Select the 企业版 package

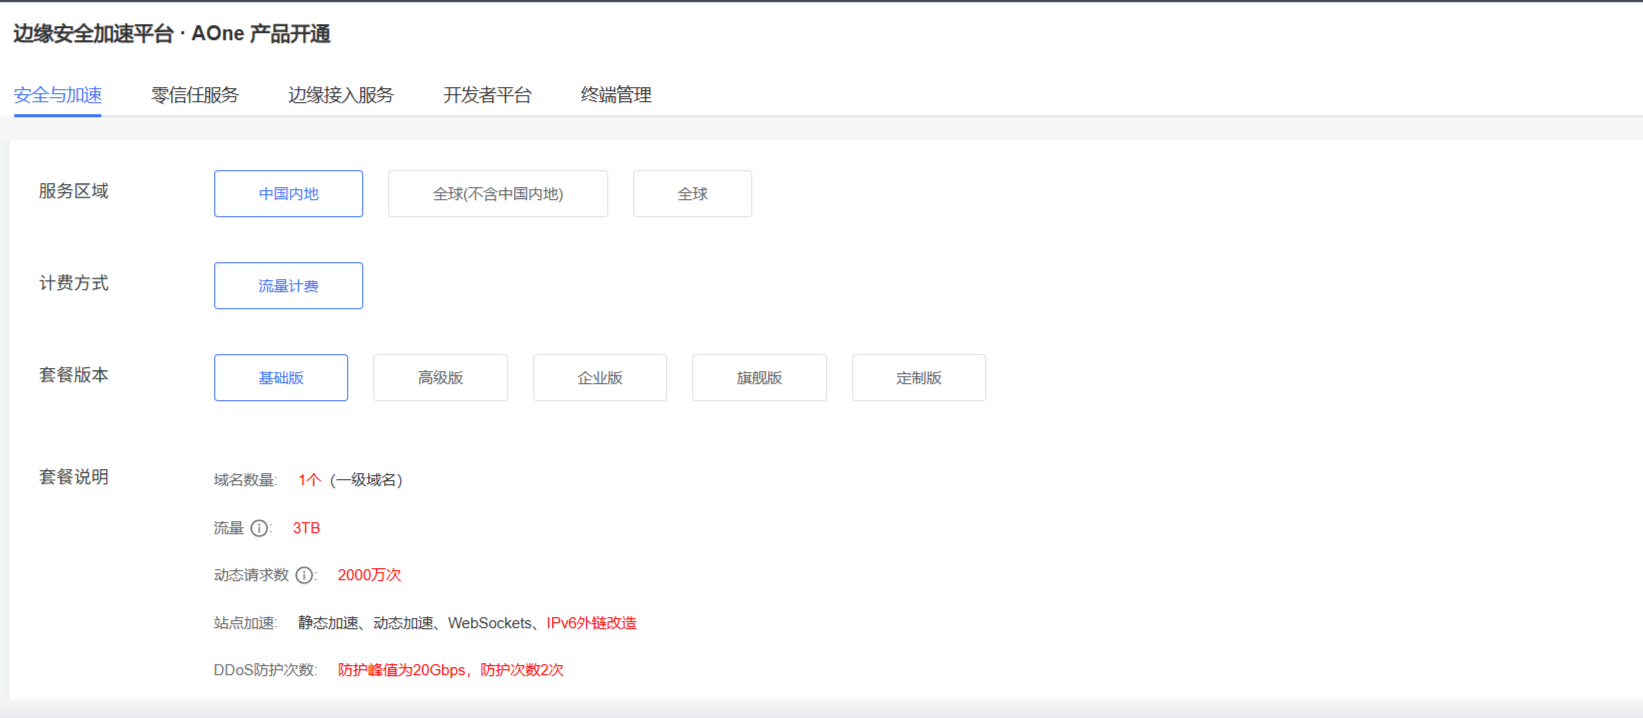600,378
